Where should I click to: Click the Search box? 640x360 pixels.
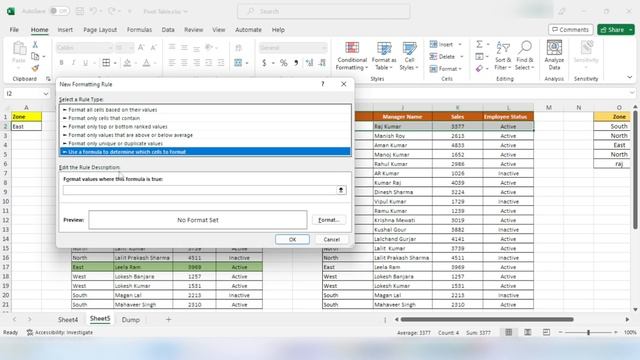(324, 11)
